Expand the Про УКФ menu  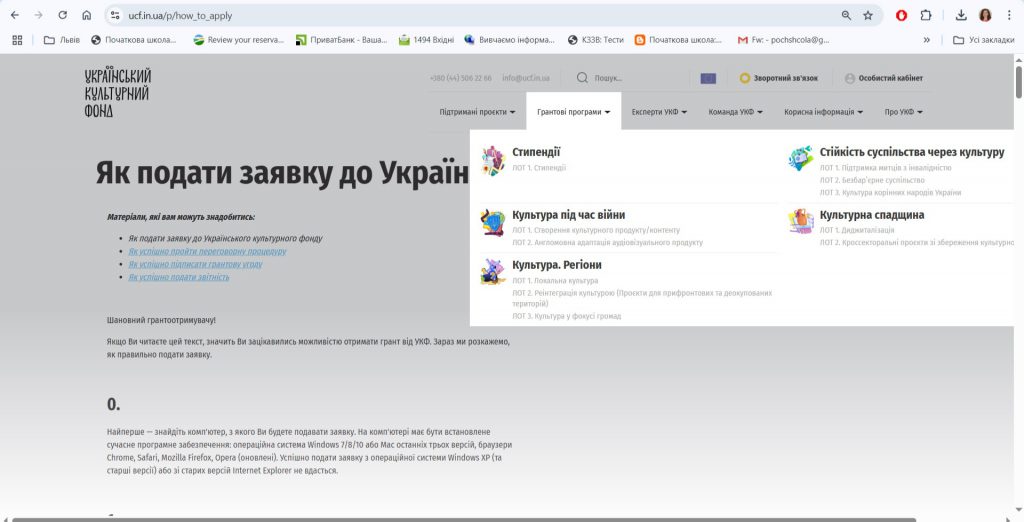(904, 112)
